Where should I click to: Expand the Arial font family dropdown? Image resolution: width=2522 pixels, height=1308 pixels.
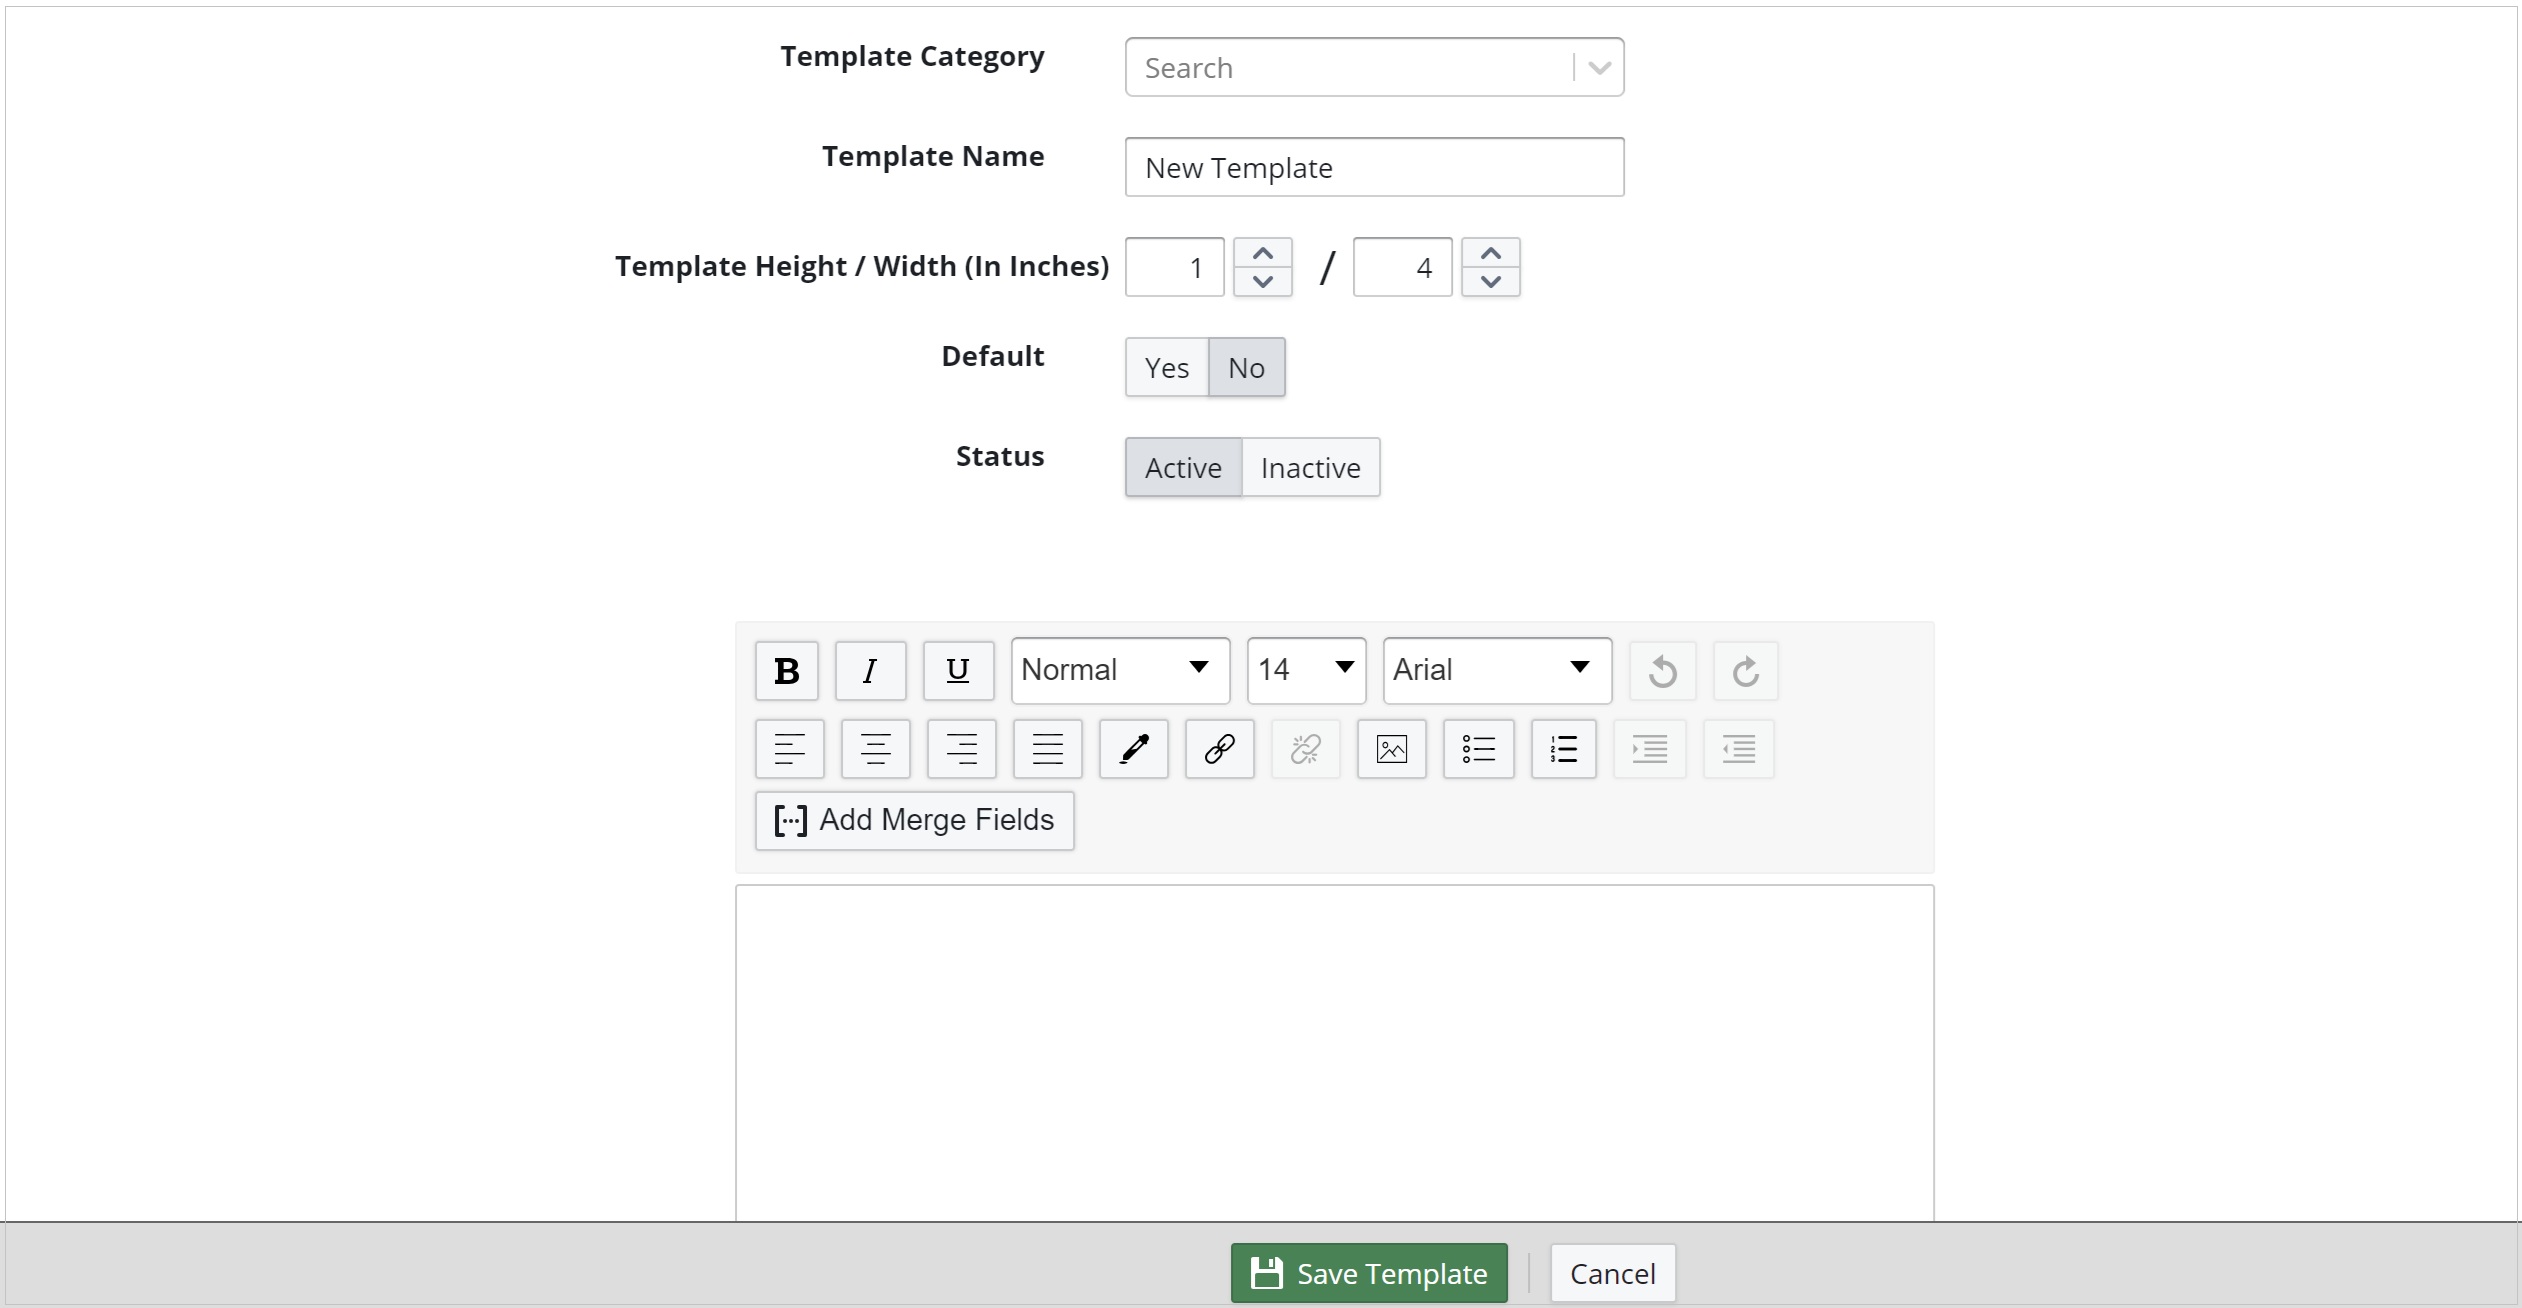pyautogui.click(x=1496, y=670)
